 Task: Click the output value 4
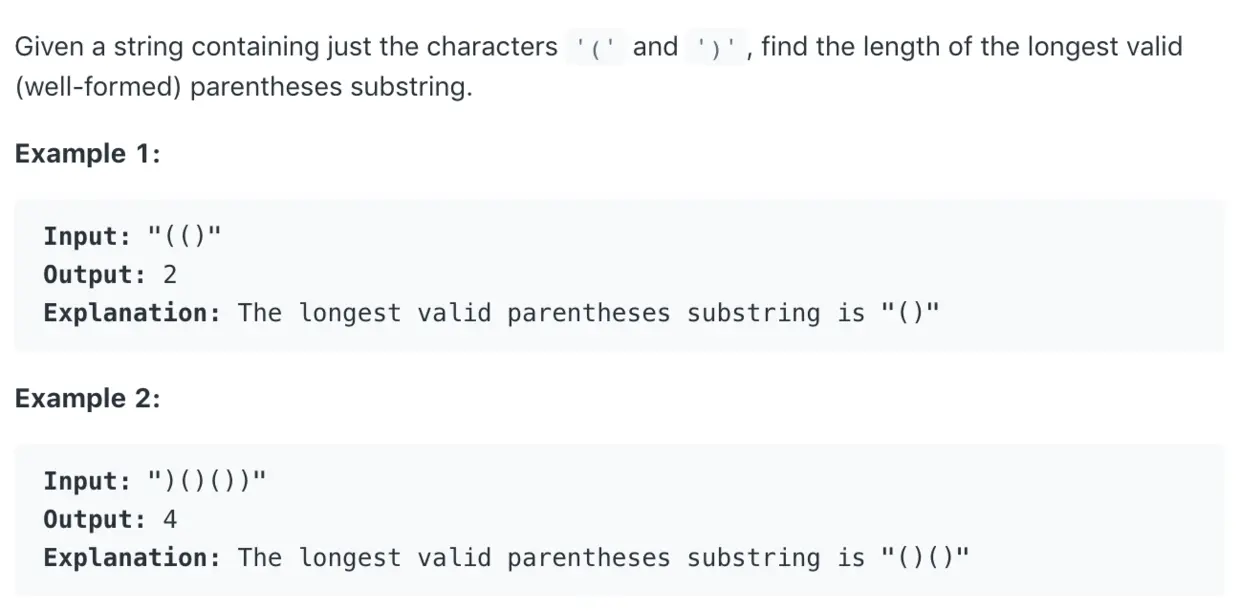click(170, 519)
